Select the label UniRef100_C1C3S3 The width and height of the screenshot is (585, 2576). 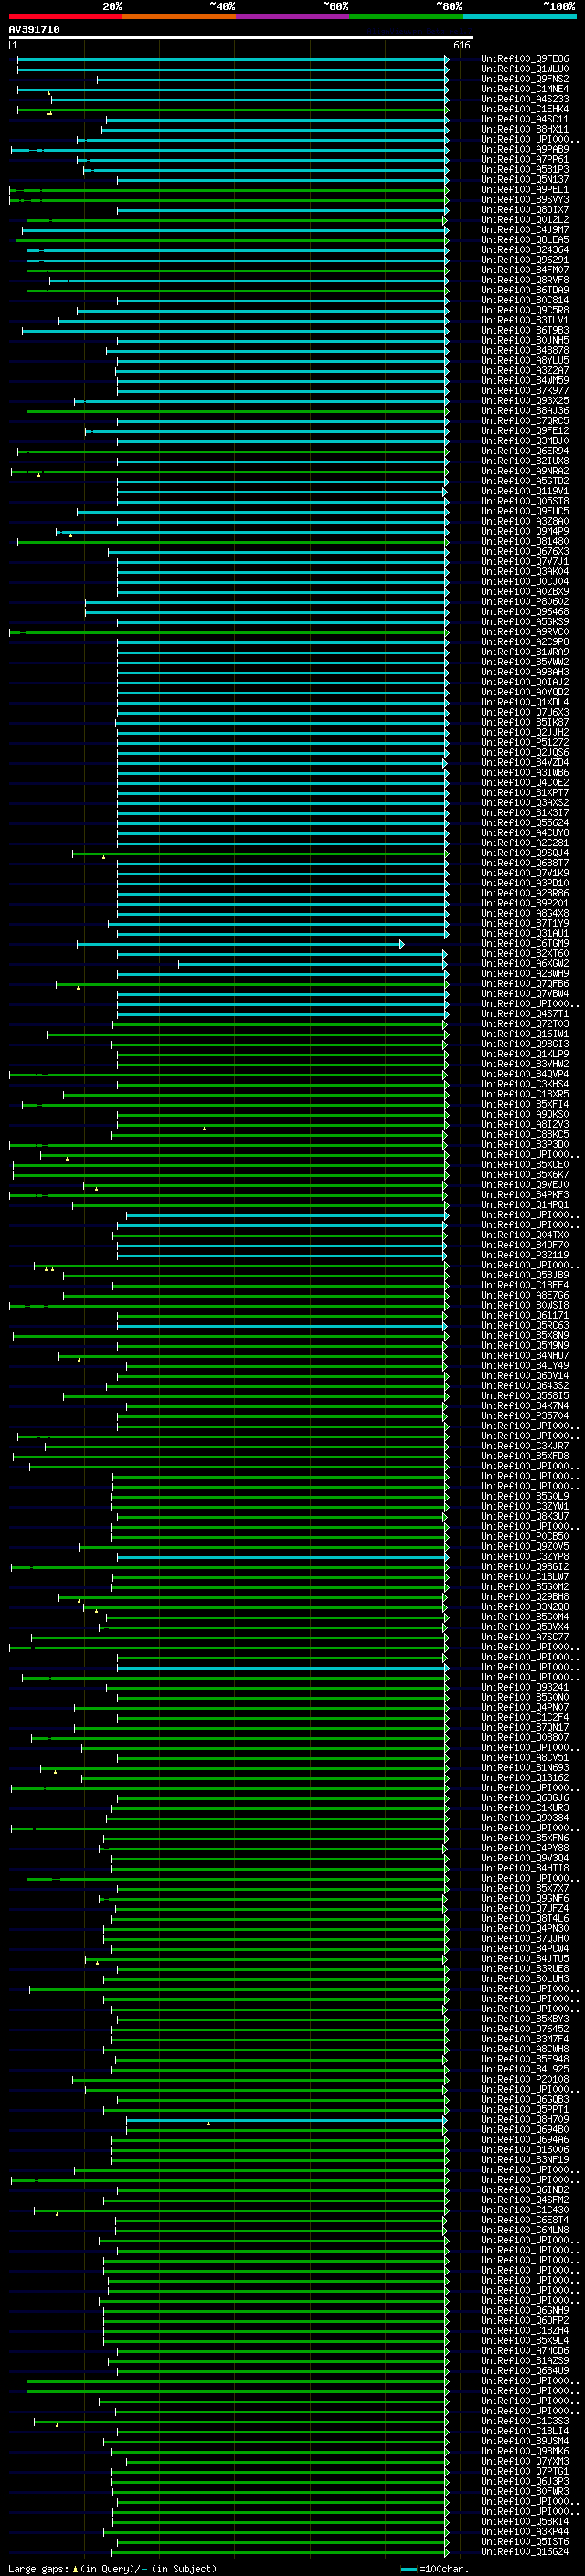click(525, 2421)
